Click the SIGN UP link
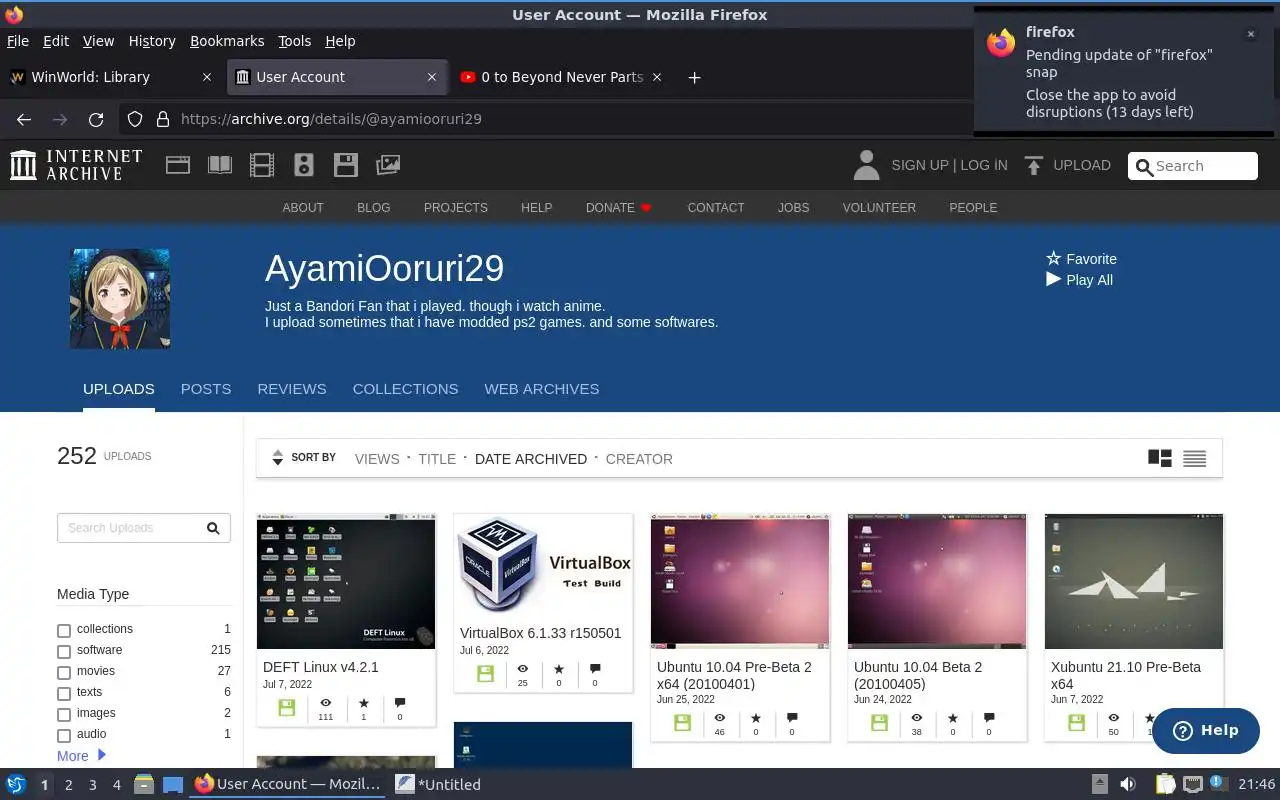1280x800 pixels. coord(920,165)
